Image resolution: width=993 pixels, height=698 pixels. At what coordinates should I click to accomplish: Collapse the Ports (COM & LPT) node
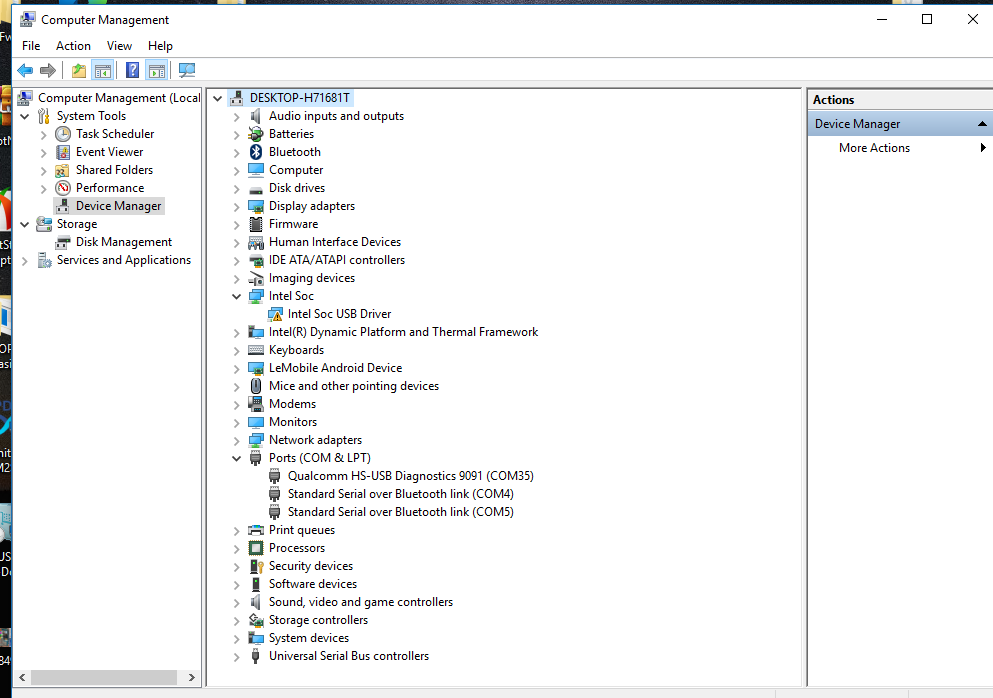237,458
